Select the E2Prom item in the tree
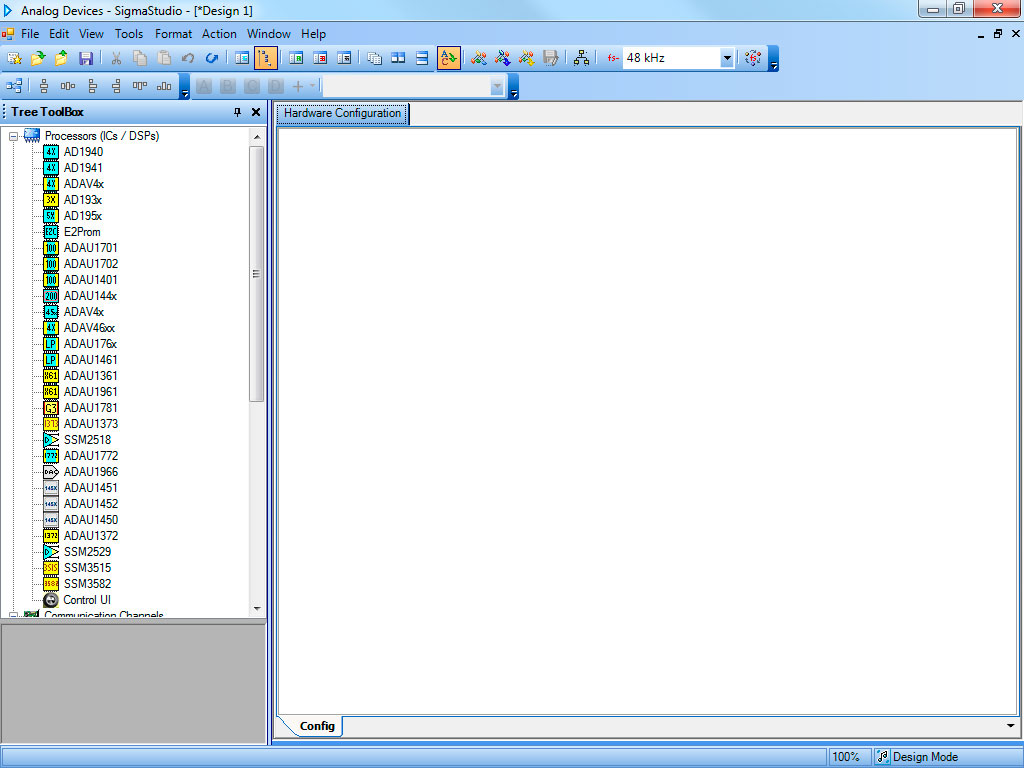This screenshot has width=1024, height=768. (x=82, y=232)
